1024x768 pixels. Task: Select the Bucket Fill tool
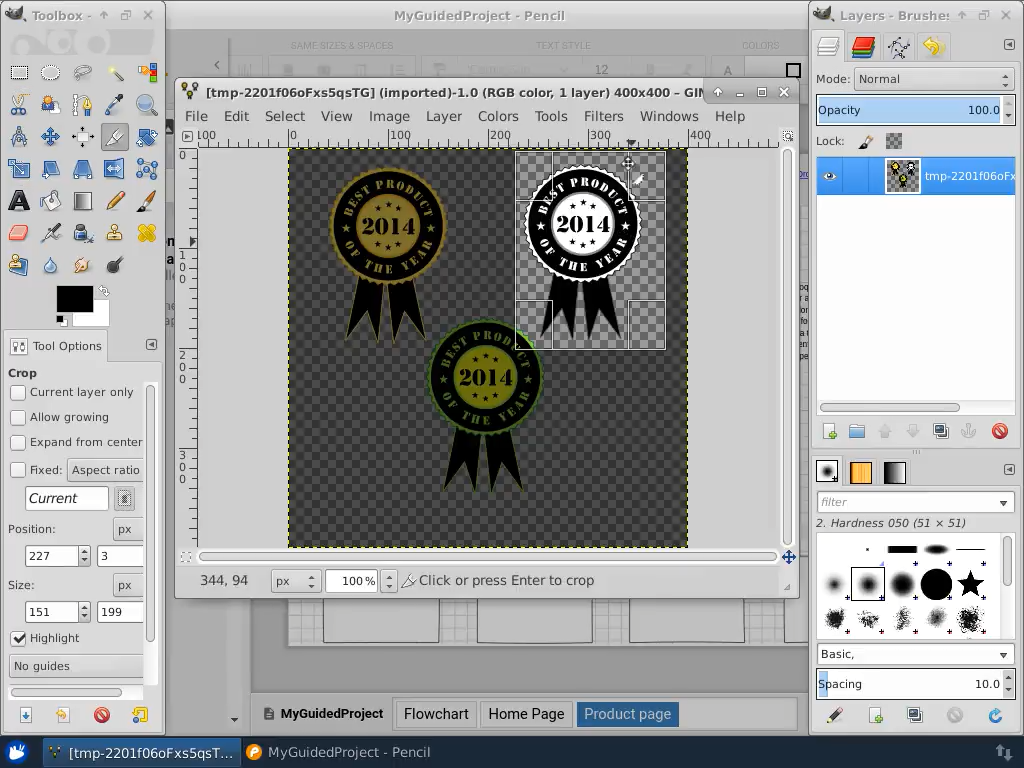[51, 201]
